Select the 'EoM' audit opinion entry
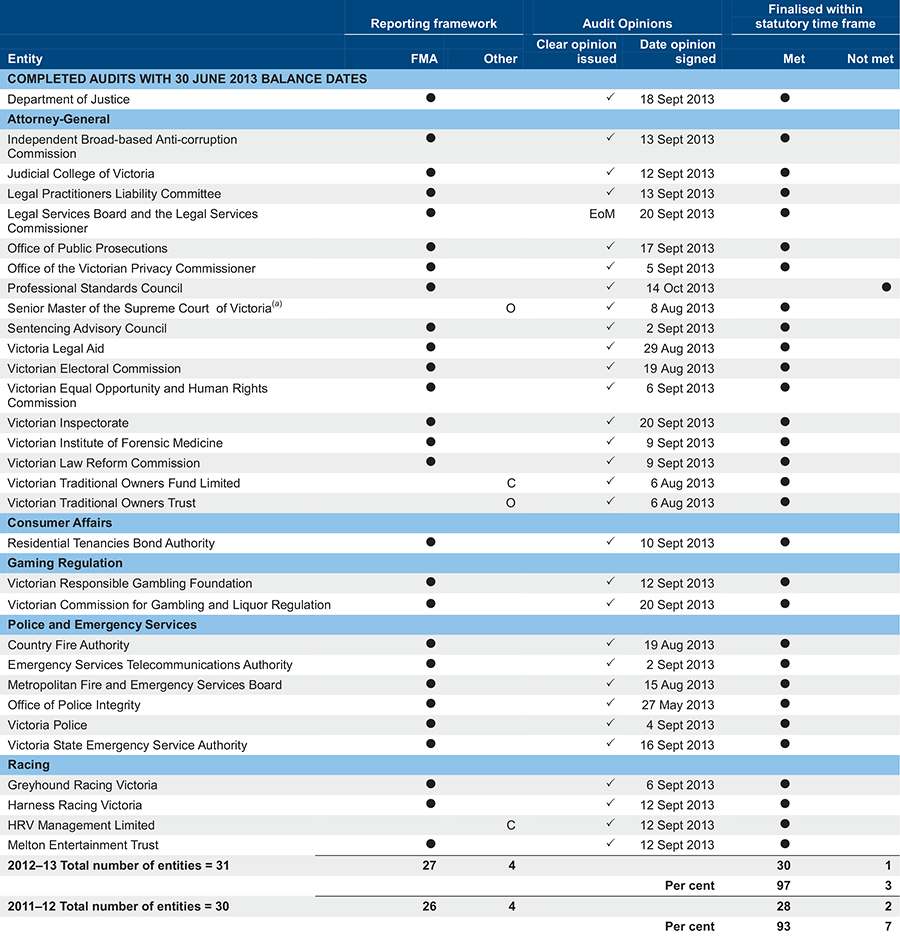This screenshot has height=939, width=900. (602, 214)
